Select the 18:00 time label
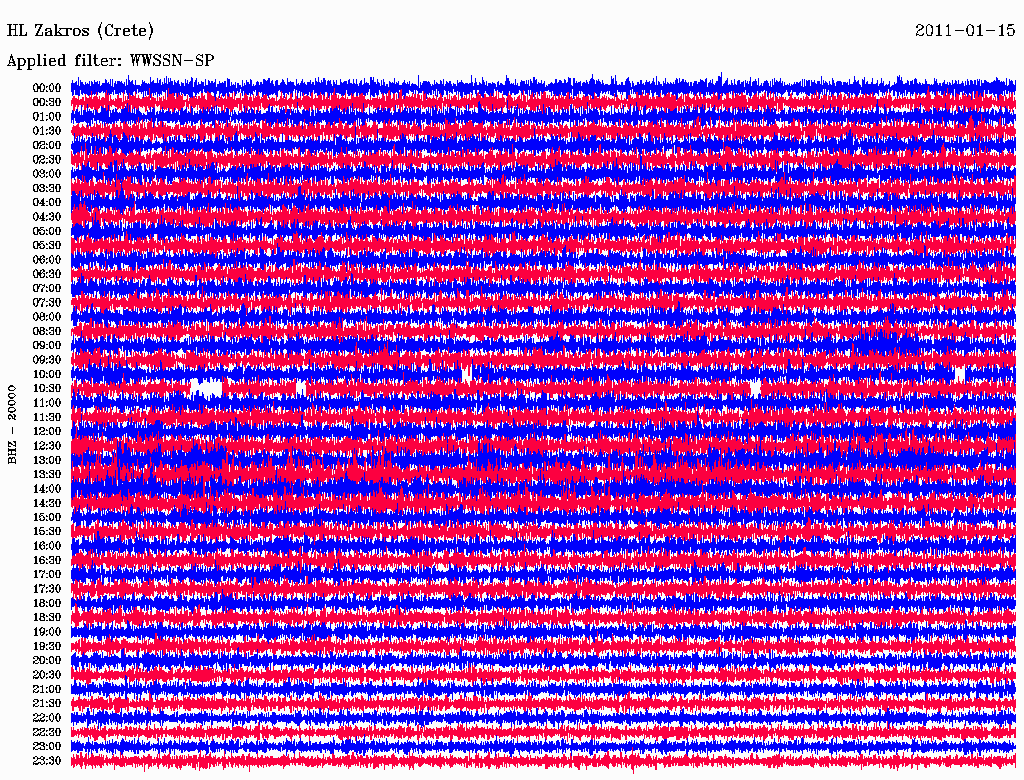This screenshot has width=1024, height=780. [47, 603]
